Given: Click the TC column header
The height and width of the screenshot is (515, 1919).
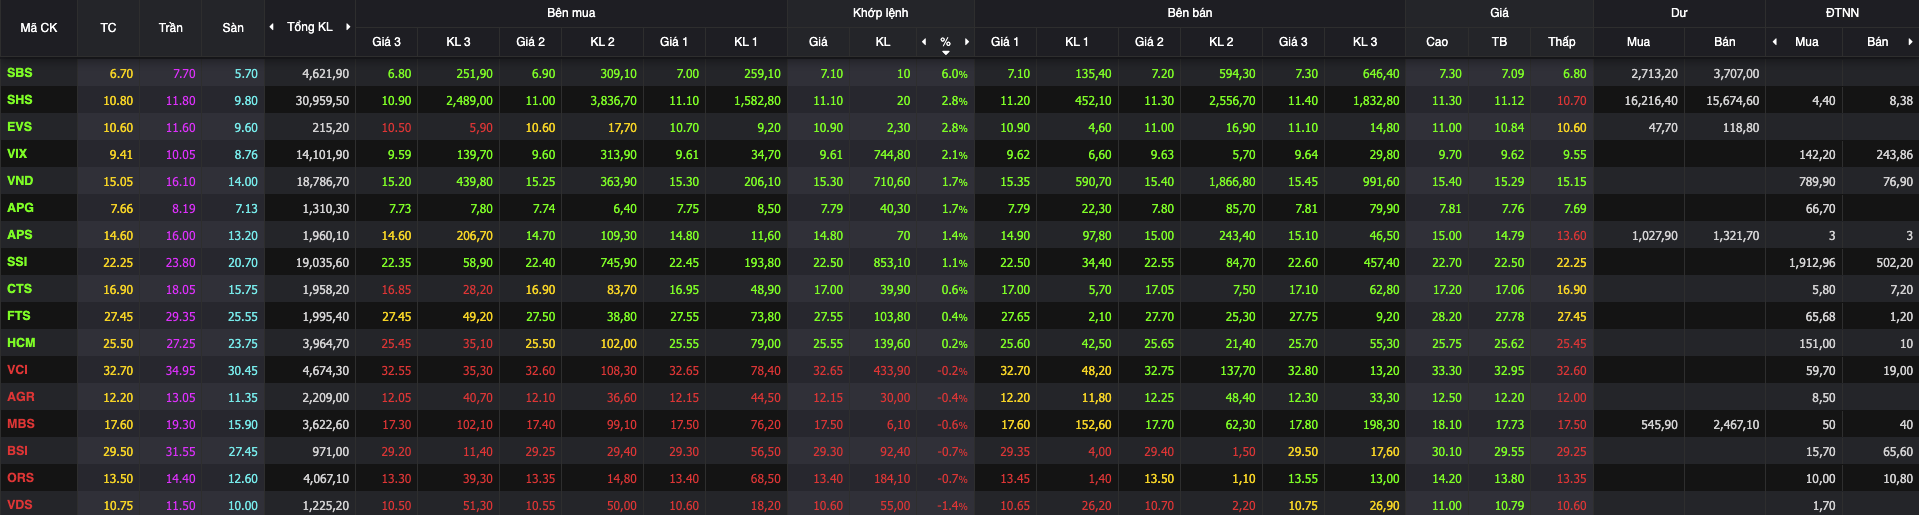Looking at the screenshot, I should pyautogui.click(x=108, y=28).
